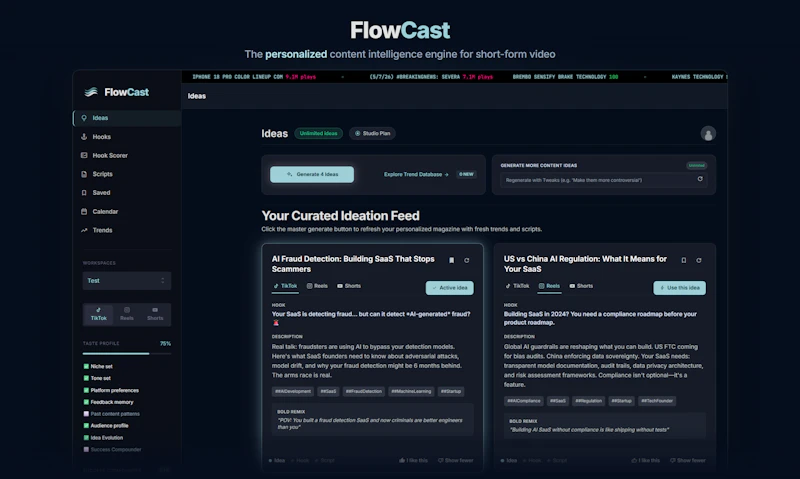Viewport: 800px width, 479px height.
Task: Regenerate the AI Fraud Detection idea card
Action: coord(466,260)
